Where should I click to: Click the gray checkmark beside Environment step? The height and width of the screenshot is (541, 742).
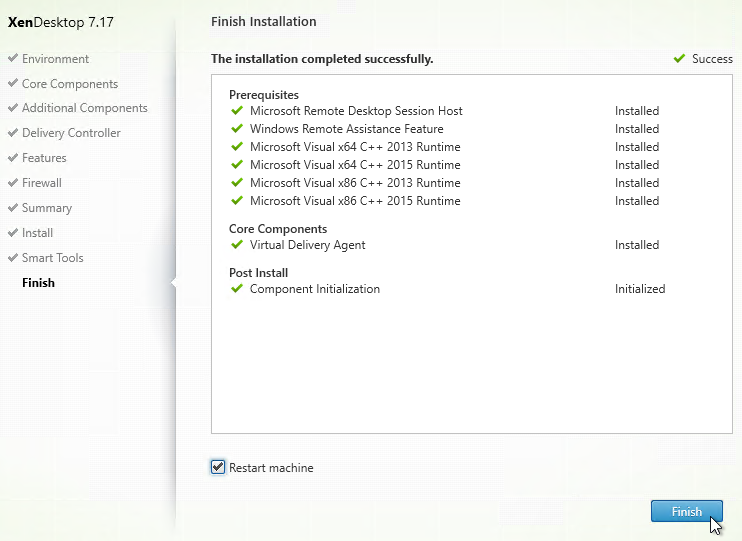[13, 58]
